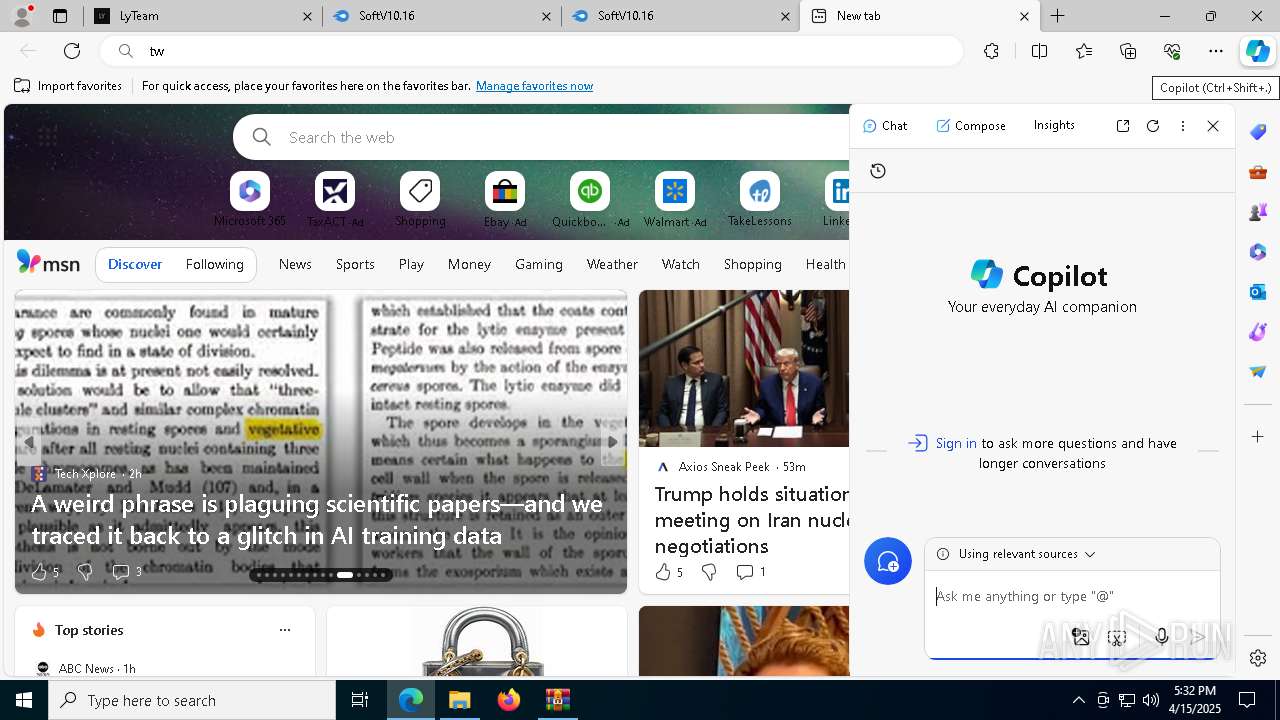Screen dimensions: 1280x720
Task: Open MSN Weather menu item
Action: click(612, 264)
